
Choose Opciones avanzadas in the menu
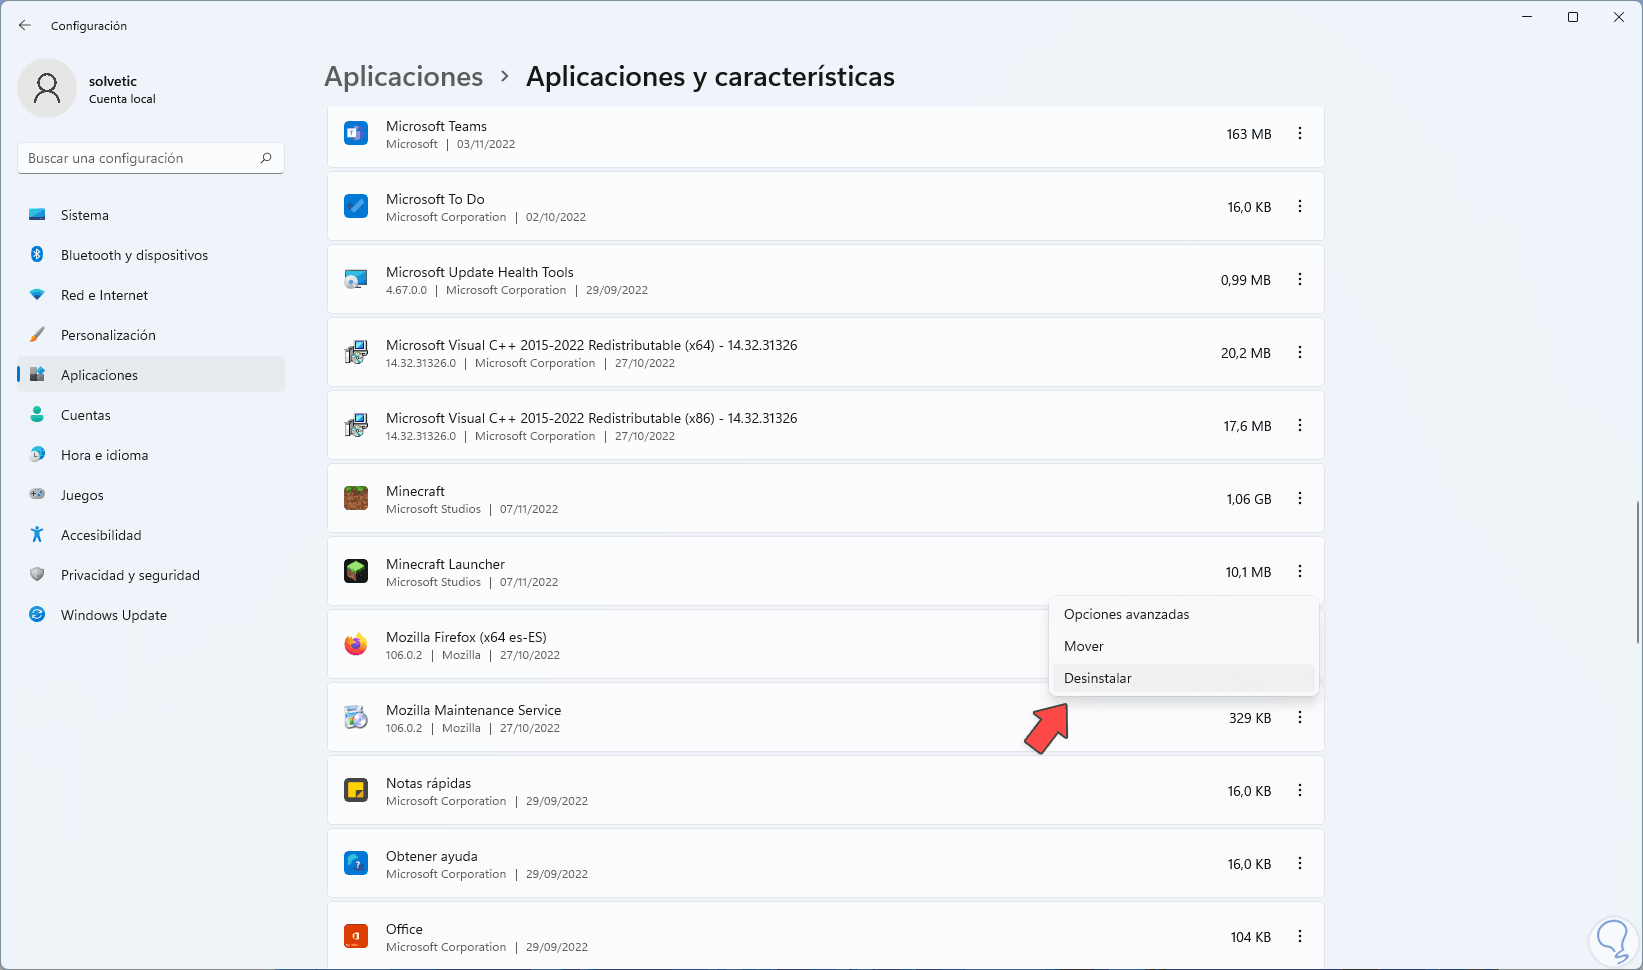click(x=1127, y=614)
